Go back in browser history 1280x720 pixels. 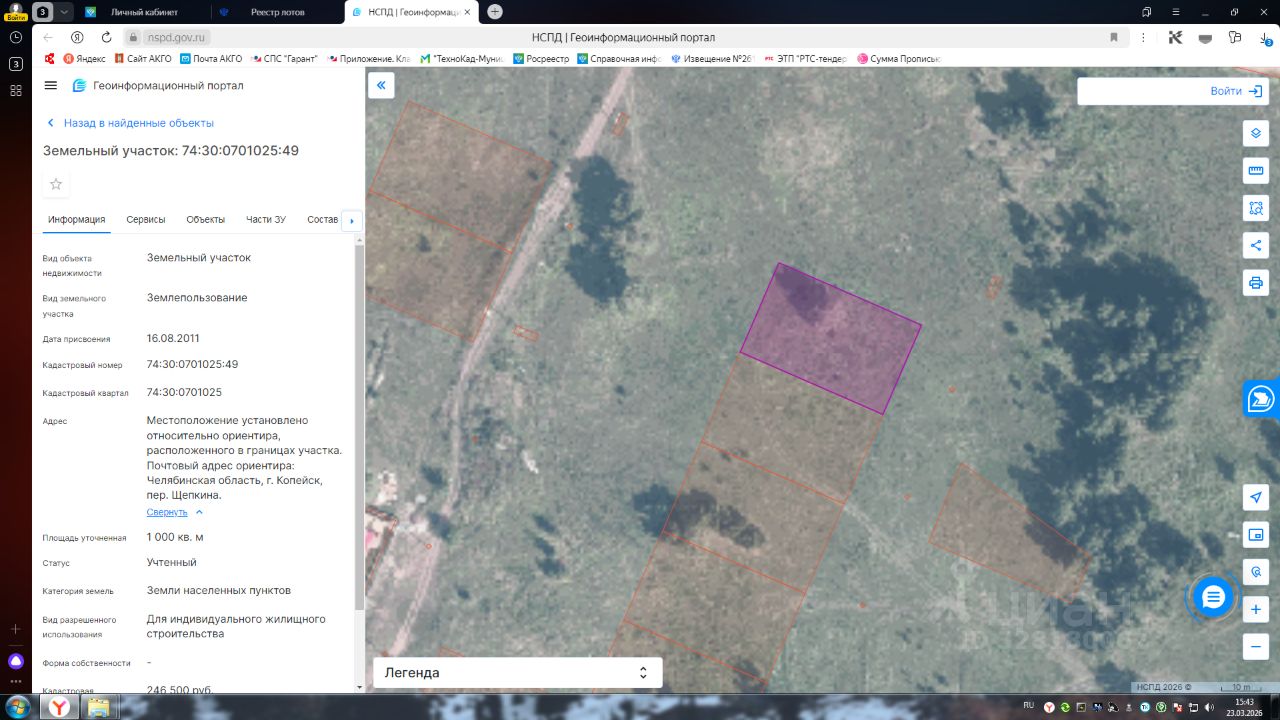(x=47, y=37)
